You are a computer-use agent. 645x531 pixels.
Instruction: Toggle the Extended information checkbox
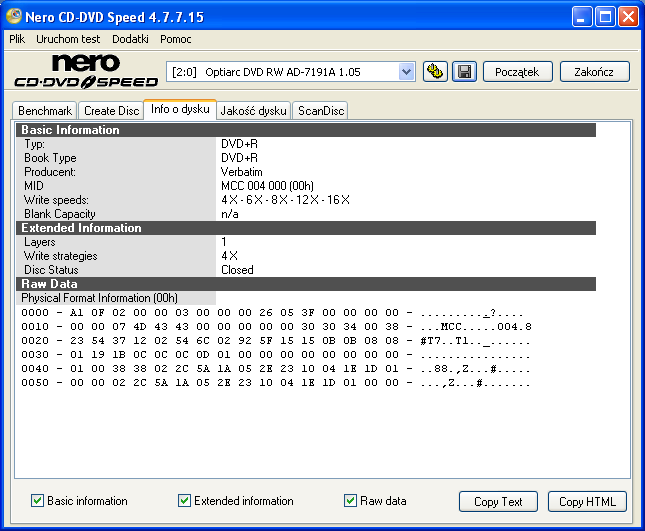[184, 501]
